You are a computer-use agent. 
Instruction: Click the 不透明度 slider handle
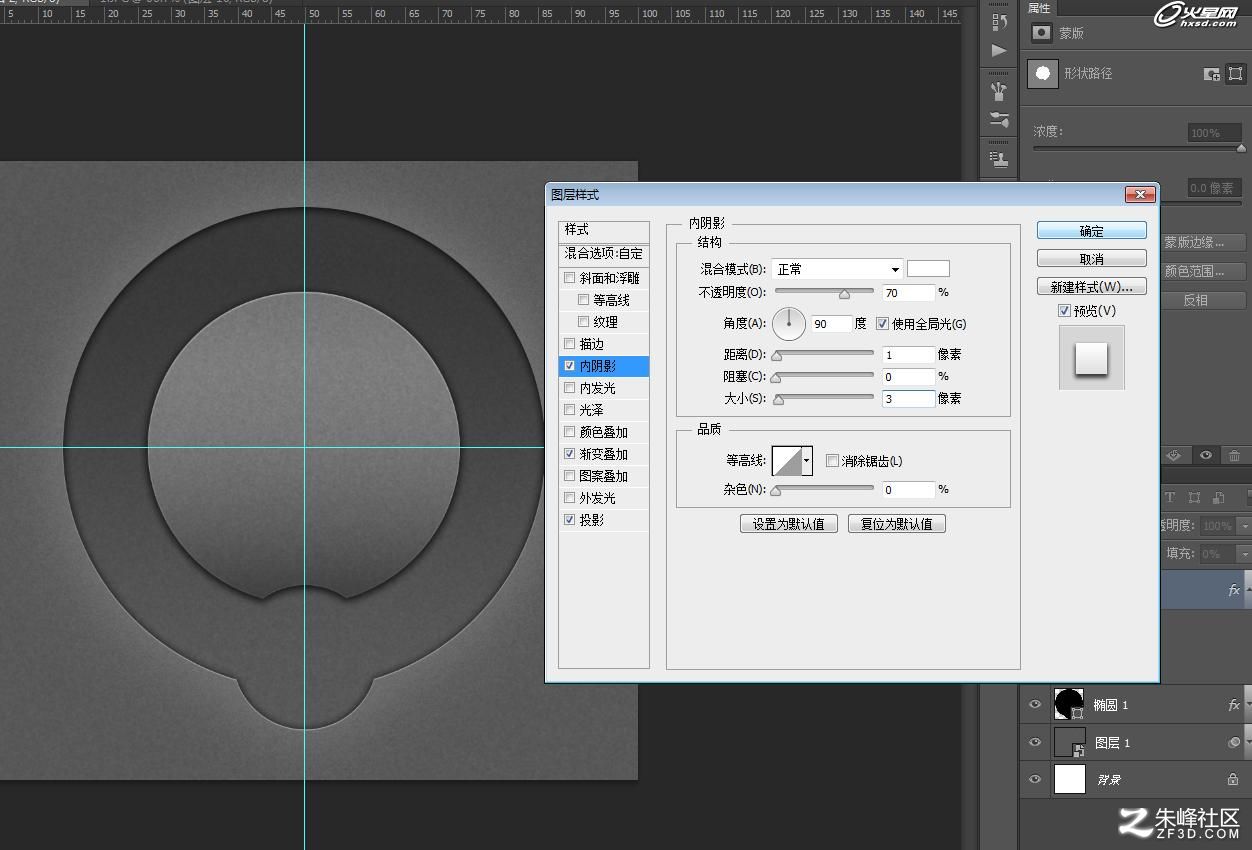pos(844,294)
